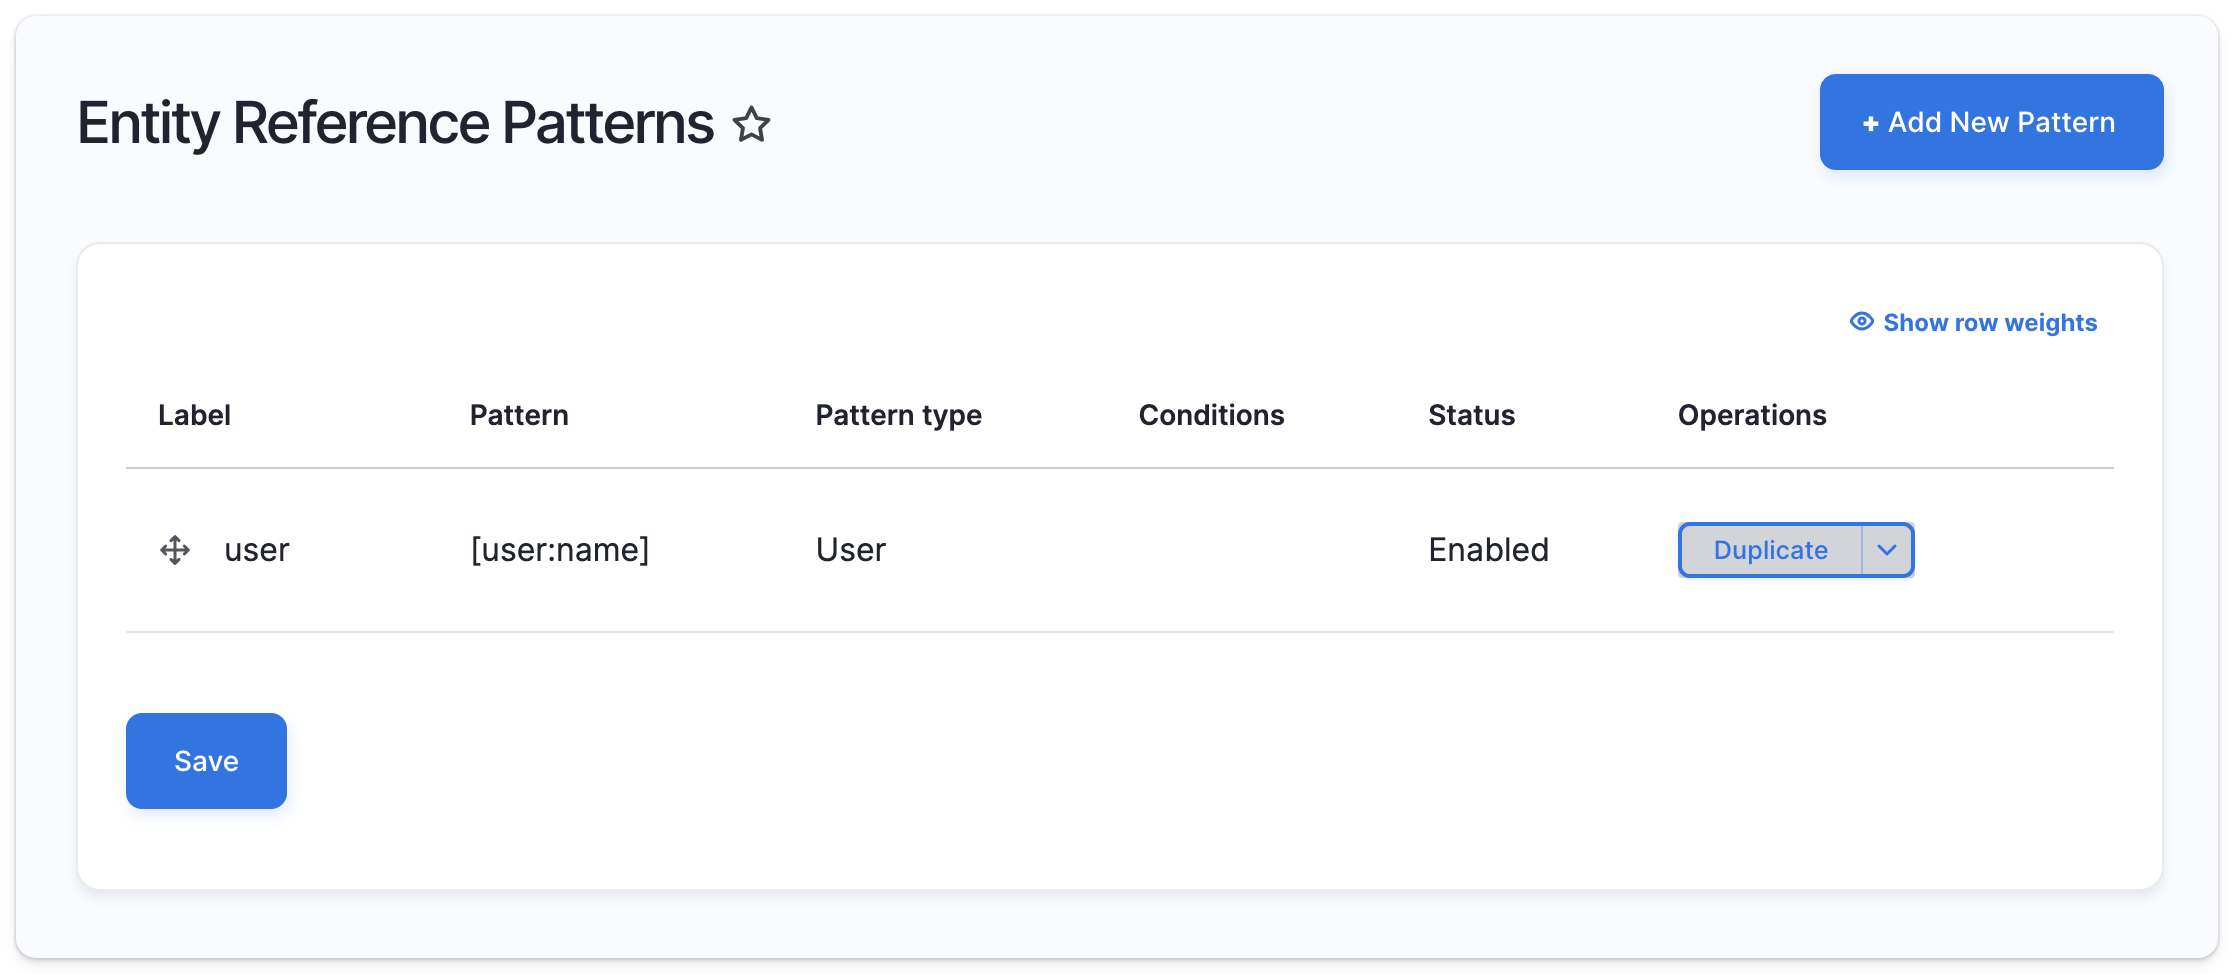Select the Pattern type column header
This screenshot has height=974, width=2234.
click(x=898, y=415)
